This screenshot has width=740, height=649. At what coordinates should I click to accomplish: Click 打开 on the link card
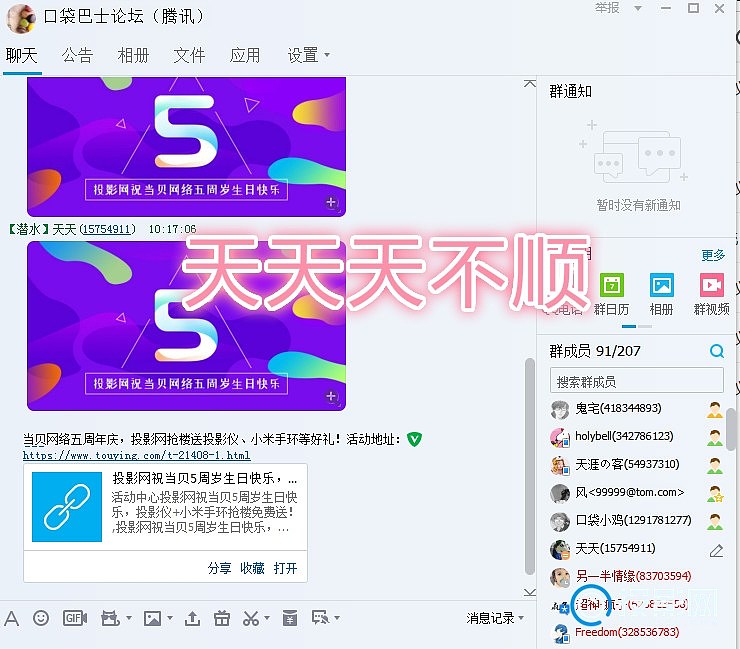[x=285, y=568]
